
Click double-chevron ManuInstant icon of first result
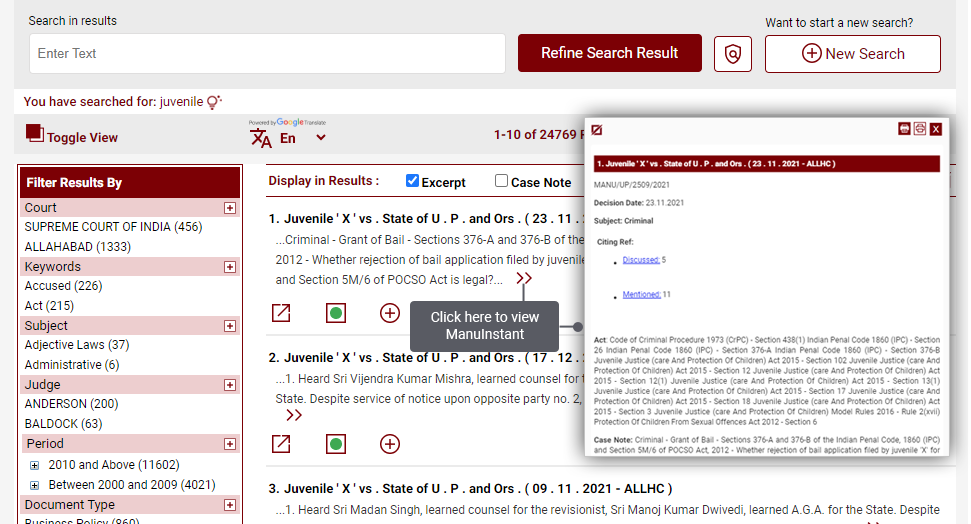(x=524, y=280)
